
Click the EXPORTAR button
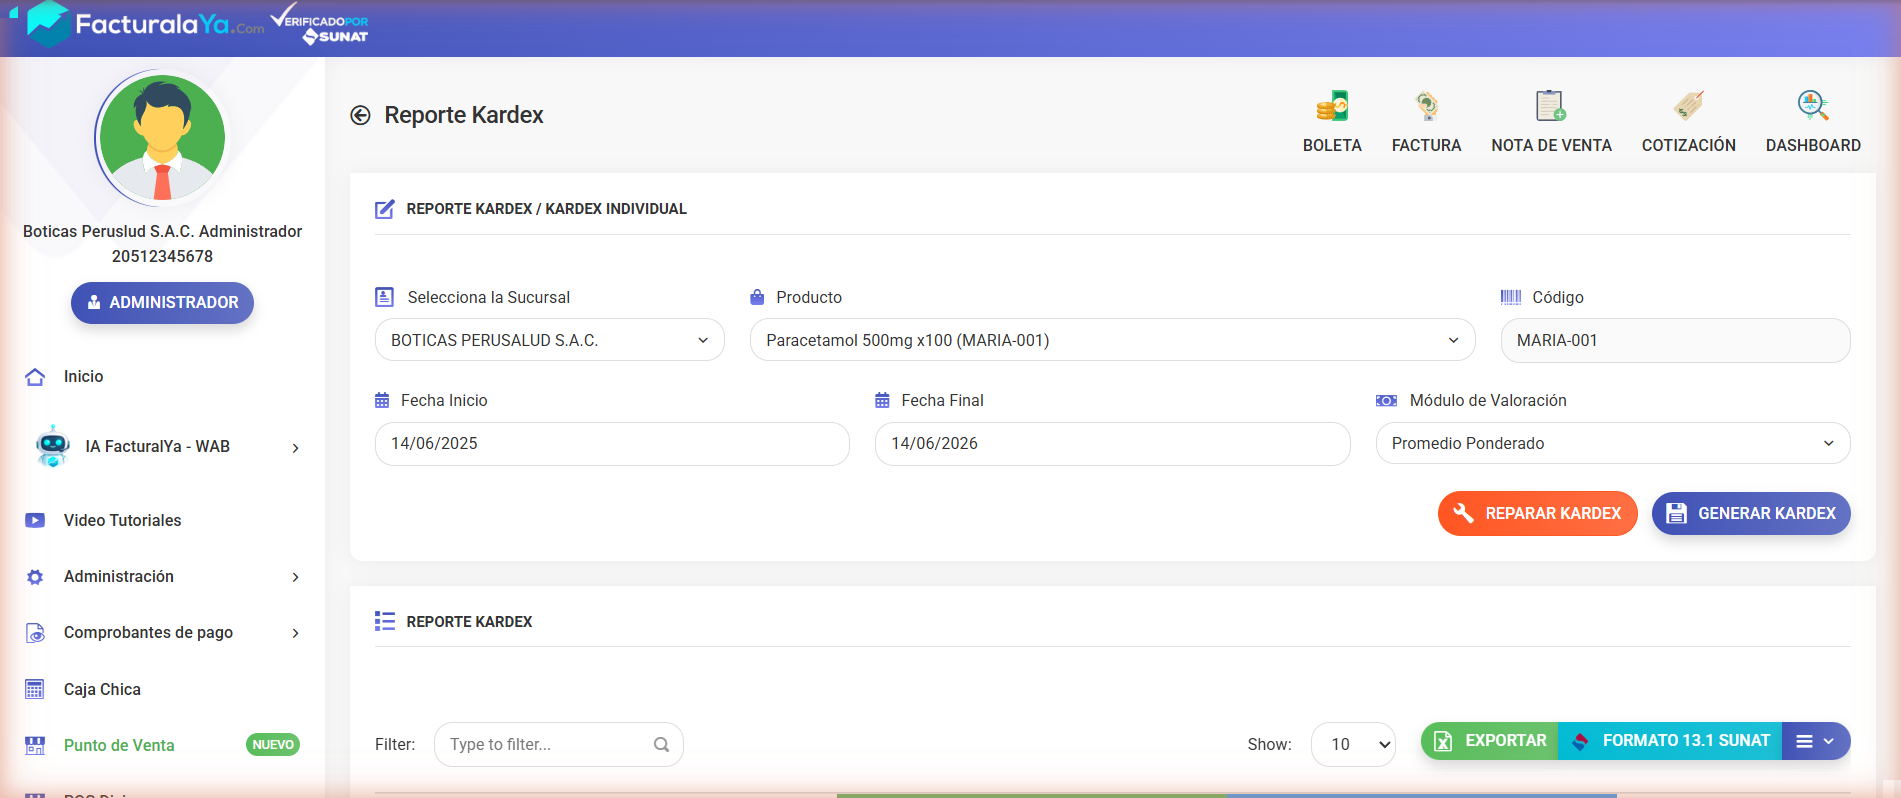coord(1490,741)
